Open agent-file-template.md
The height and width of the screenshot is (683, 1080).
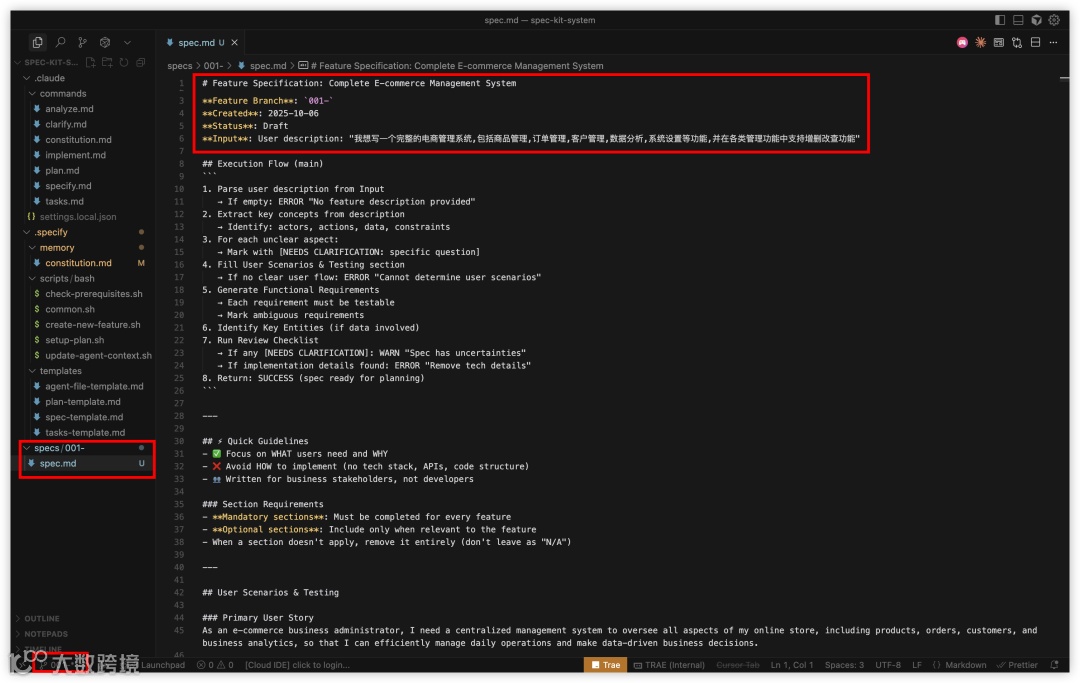tap(94, 387)
